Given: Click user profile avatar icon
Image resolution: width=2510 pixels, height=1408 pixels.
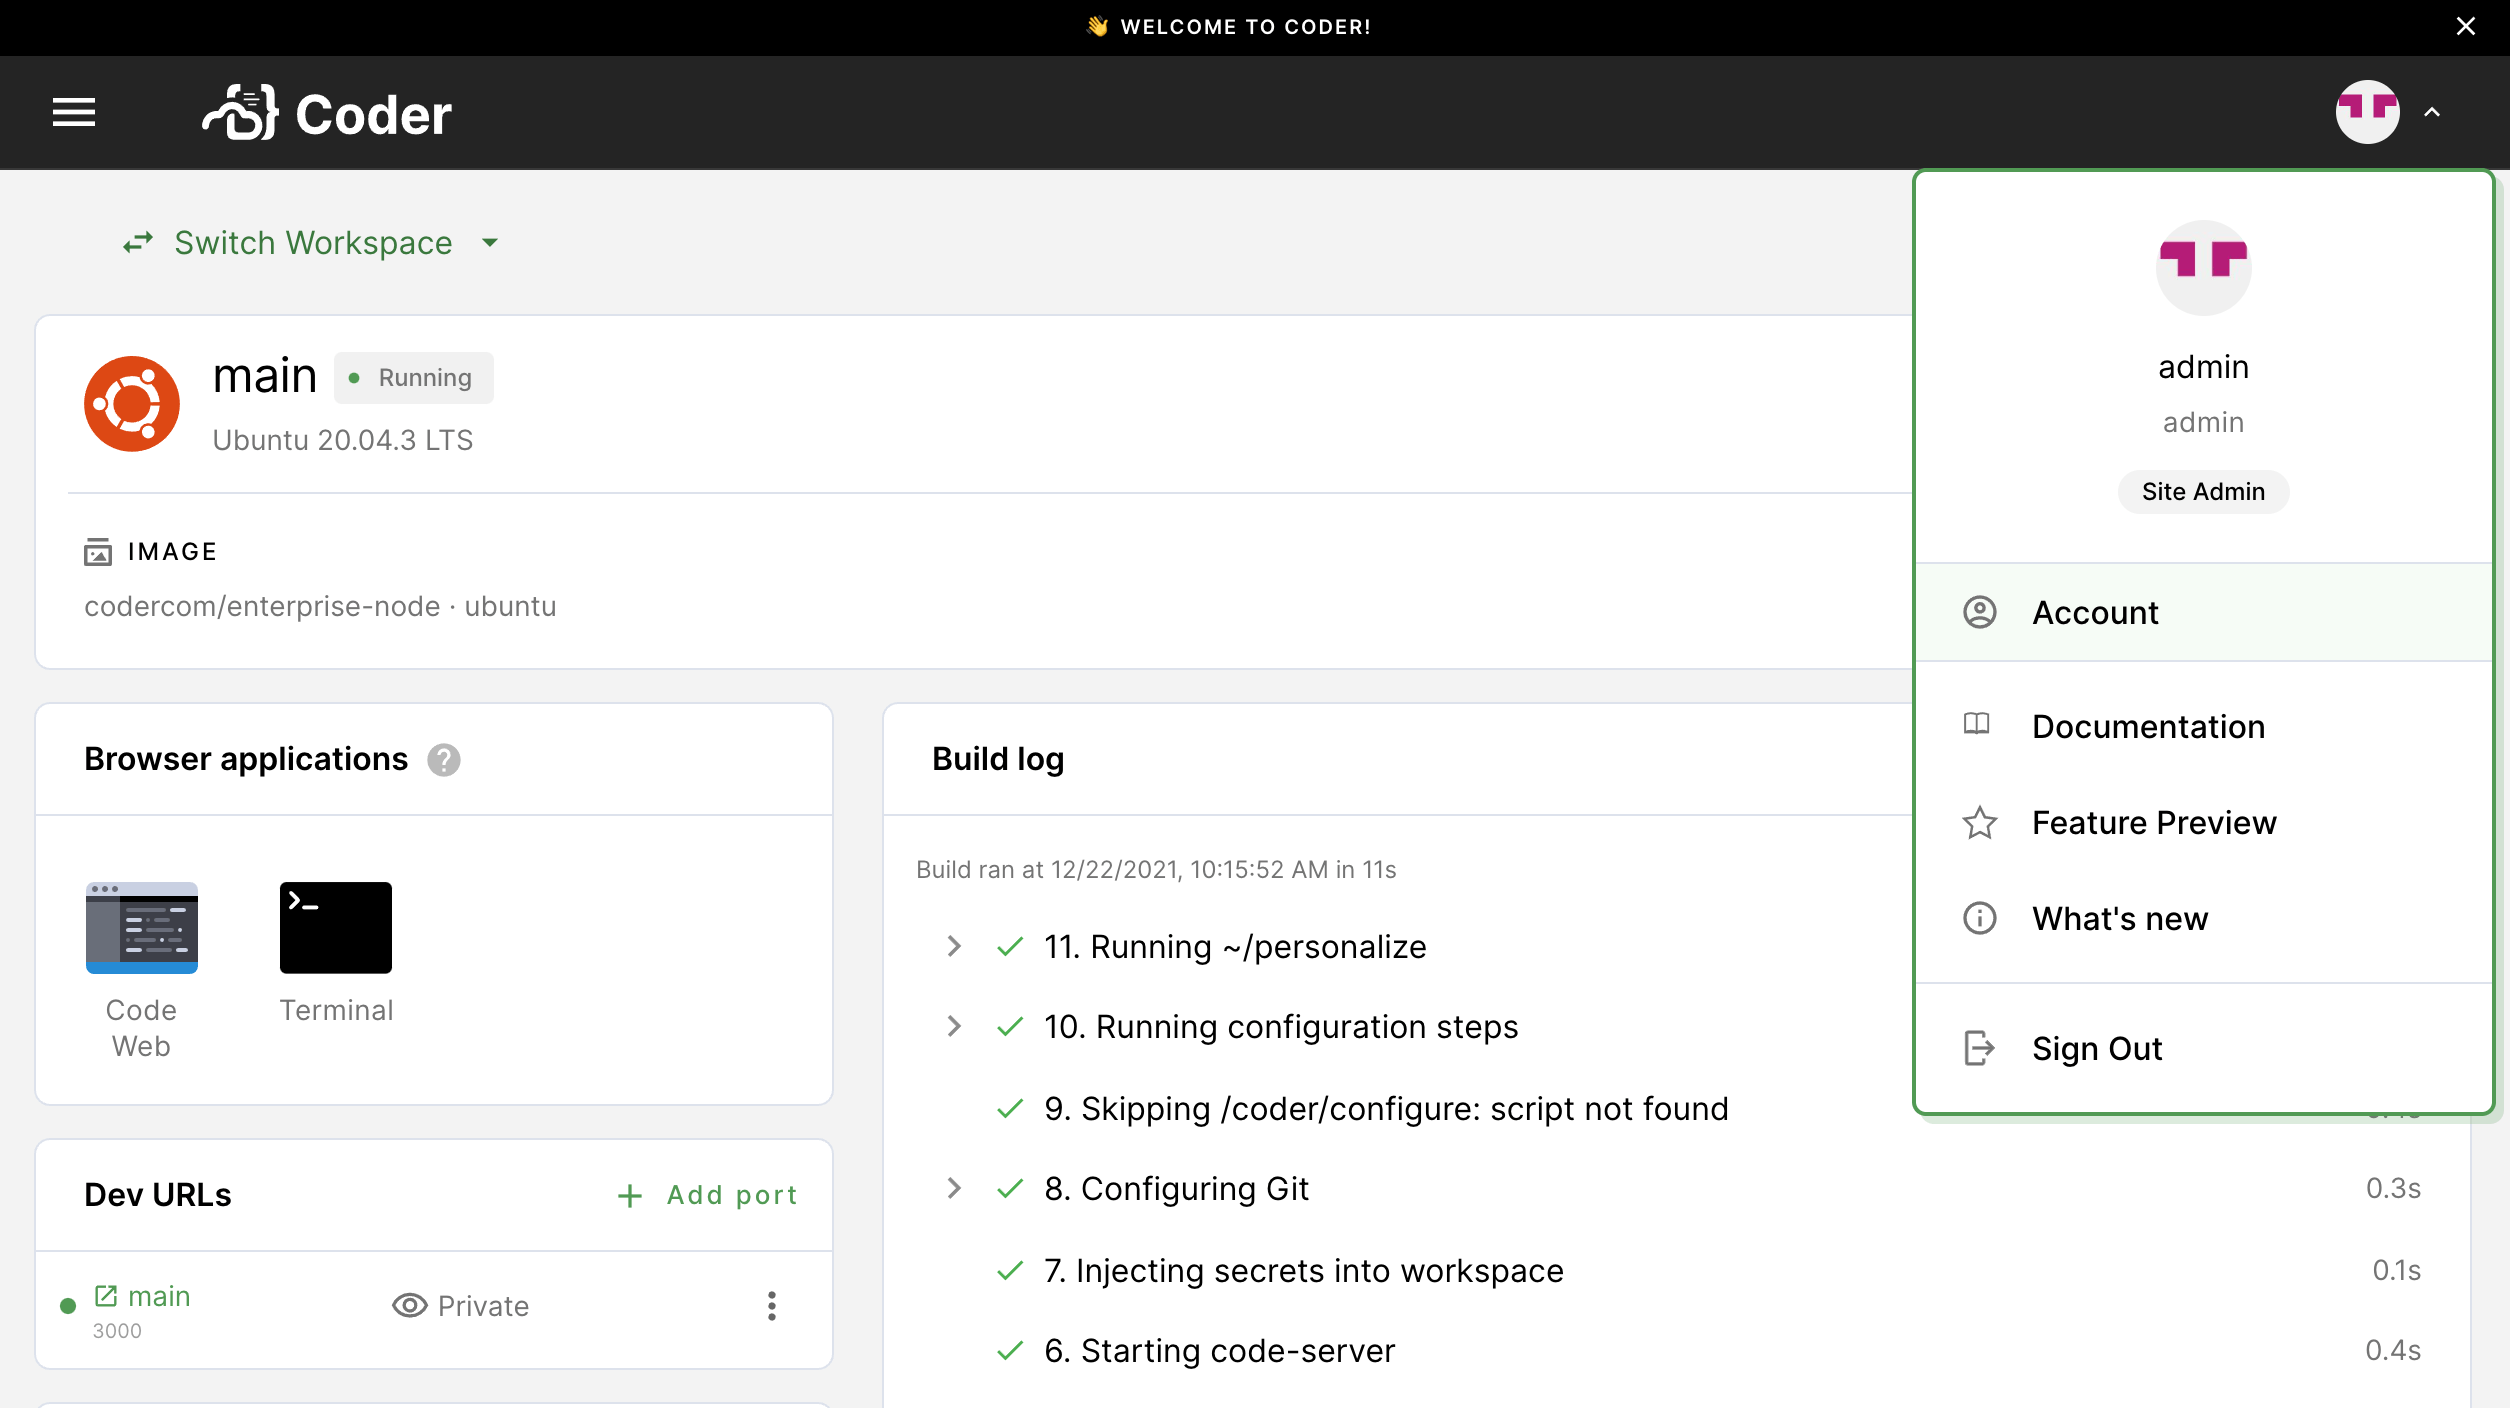Looking at the screenshot, I should [x=2369, y=112].
